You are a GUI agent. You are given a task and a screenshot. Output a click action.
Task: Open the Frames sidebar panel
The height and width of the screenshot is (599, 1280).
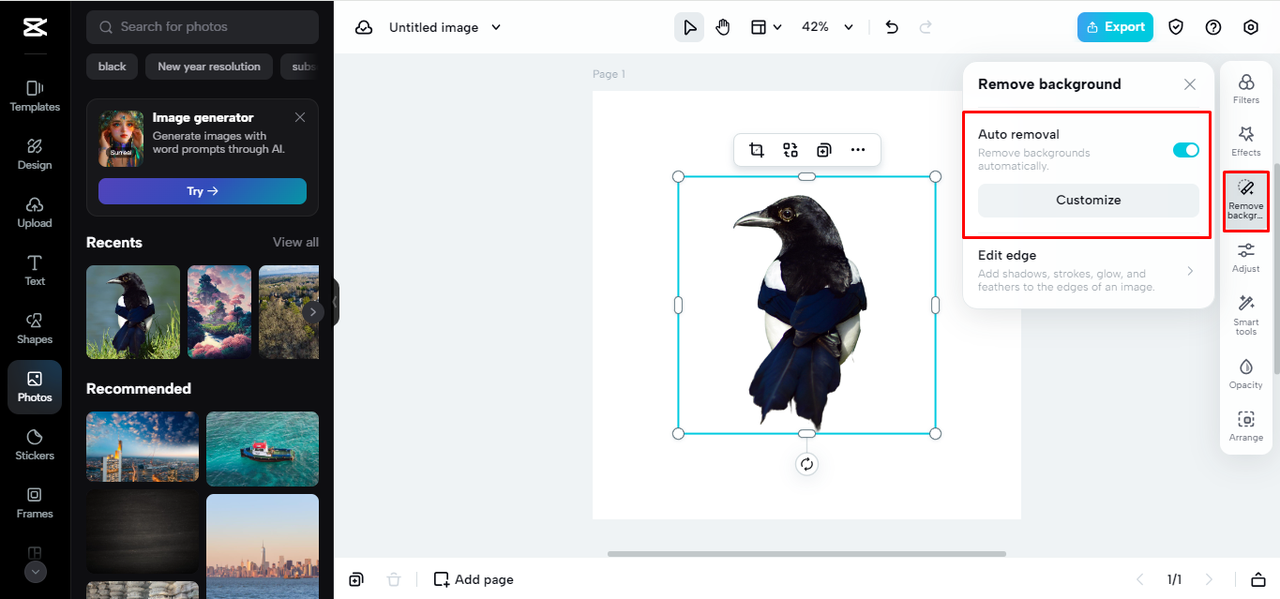[x=35, y=503]
